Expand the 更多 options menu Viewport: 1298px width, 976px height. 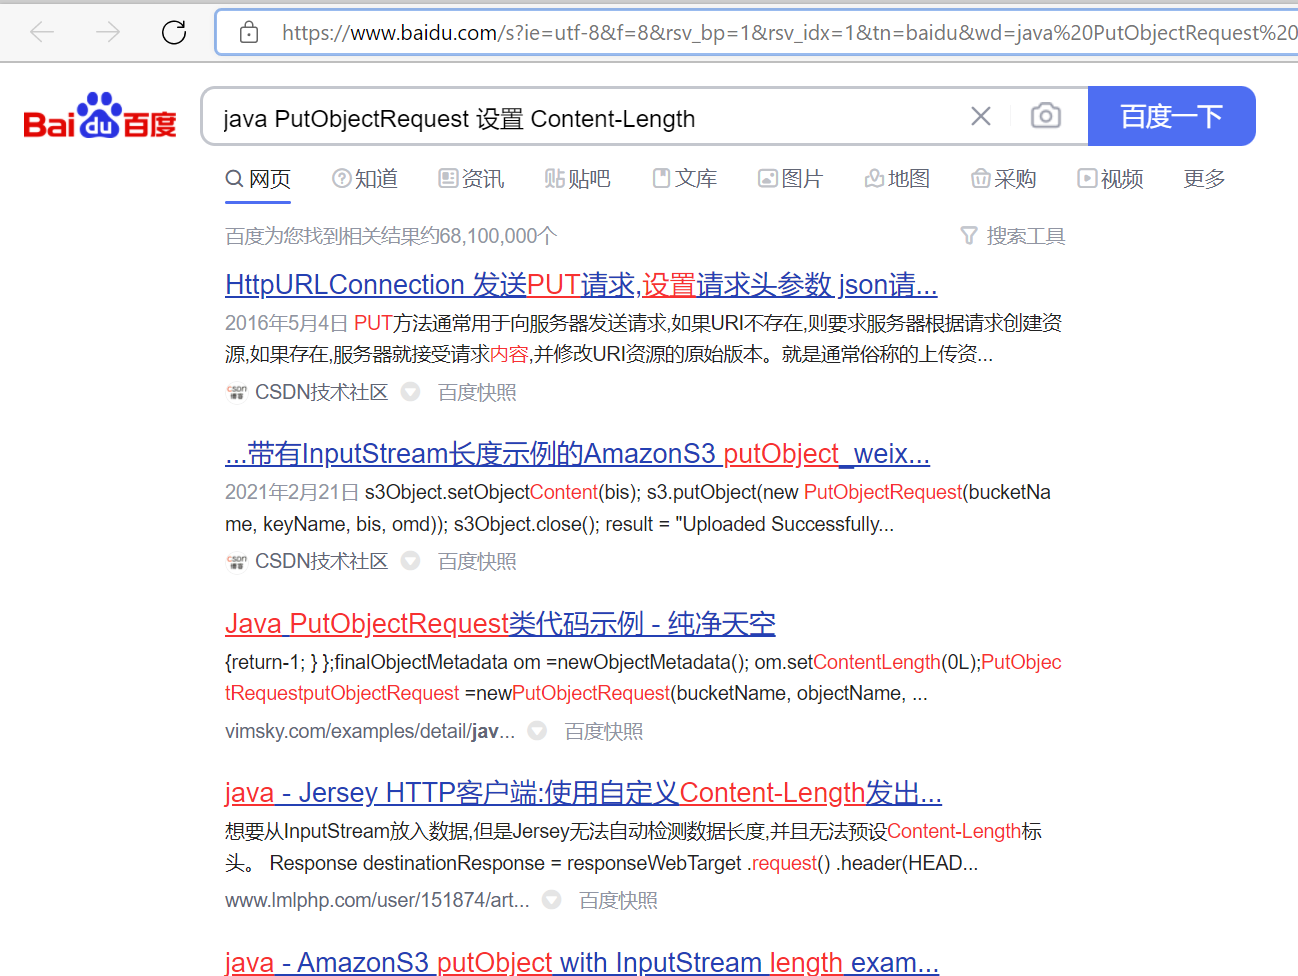pyautogui.click(x=1203, y=178)
